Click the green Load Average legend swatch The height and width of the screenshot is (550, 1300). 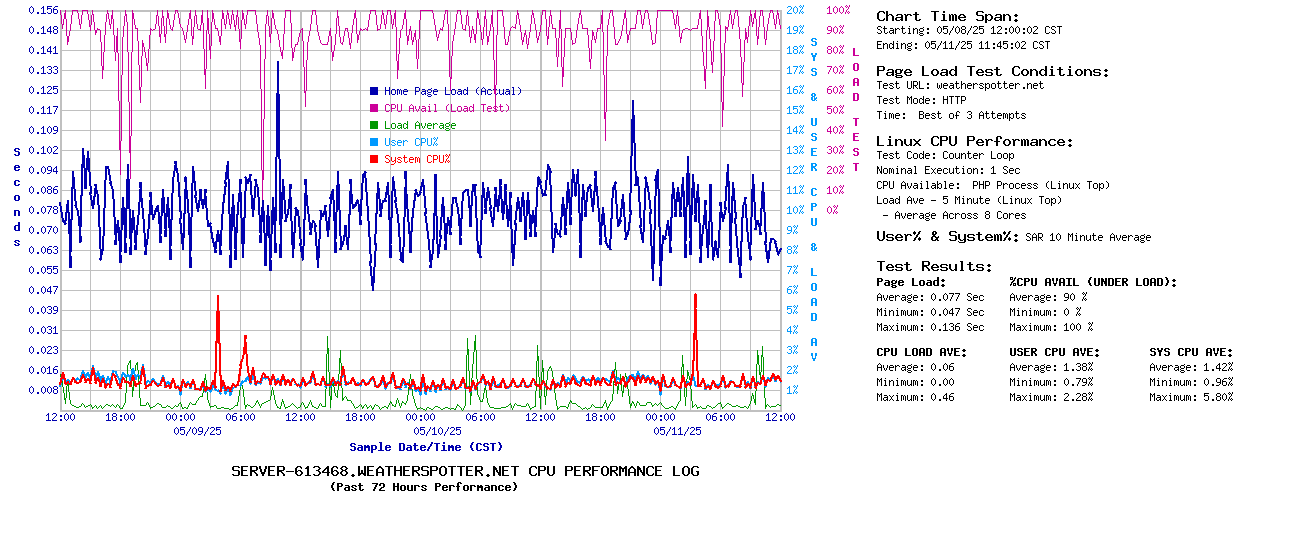pos(374,125)
